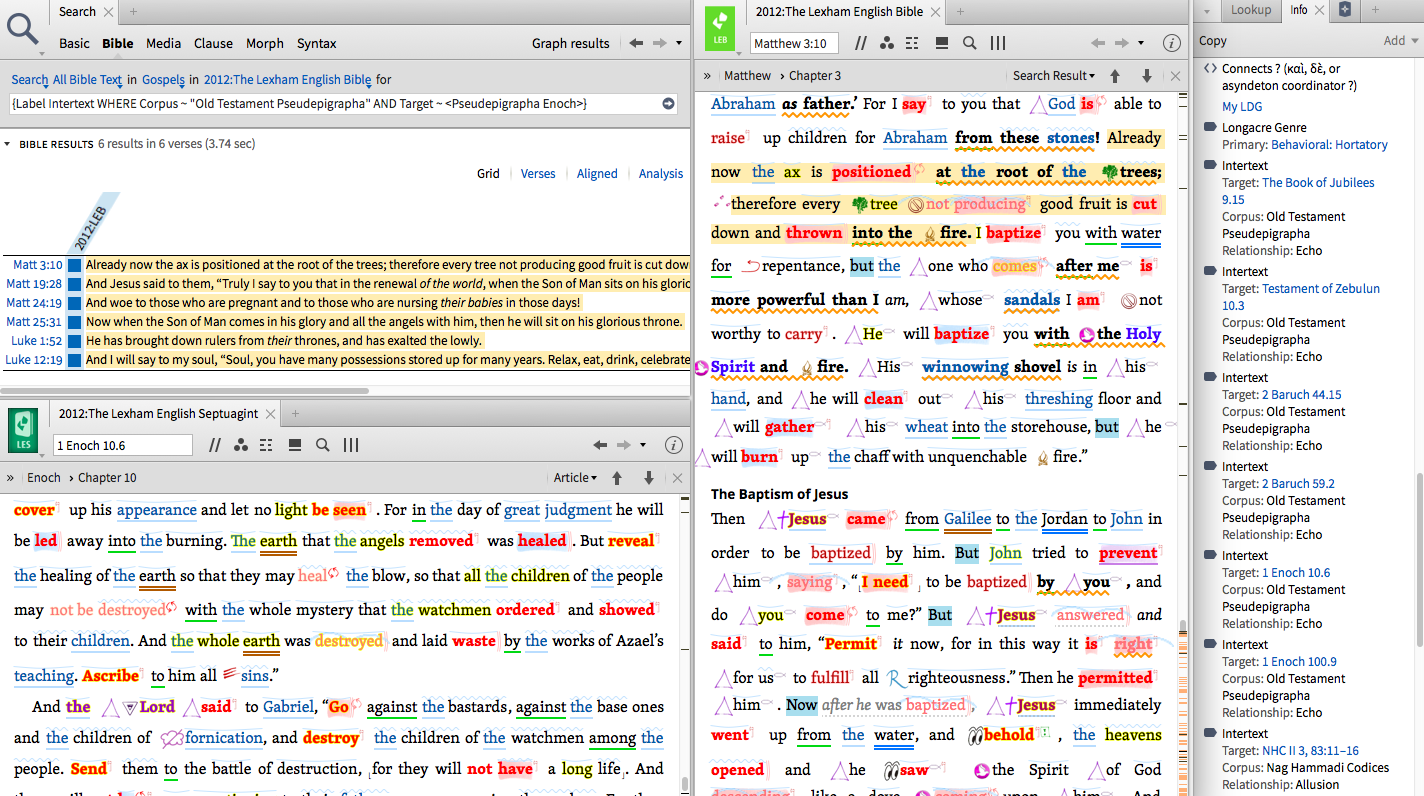Click the Matthew 3:10 reference box

click(790, 43)
